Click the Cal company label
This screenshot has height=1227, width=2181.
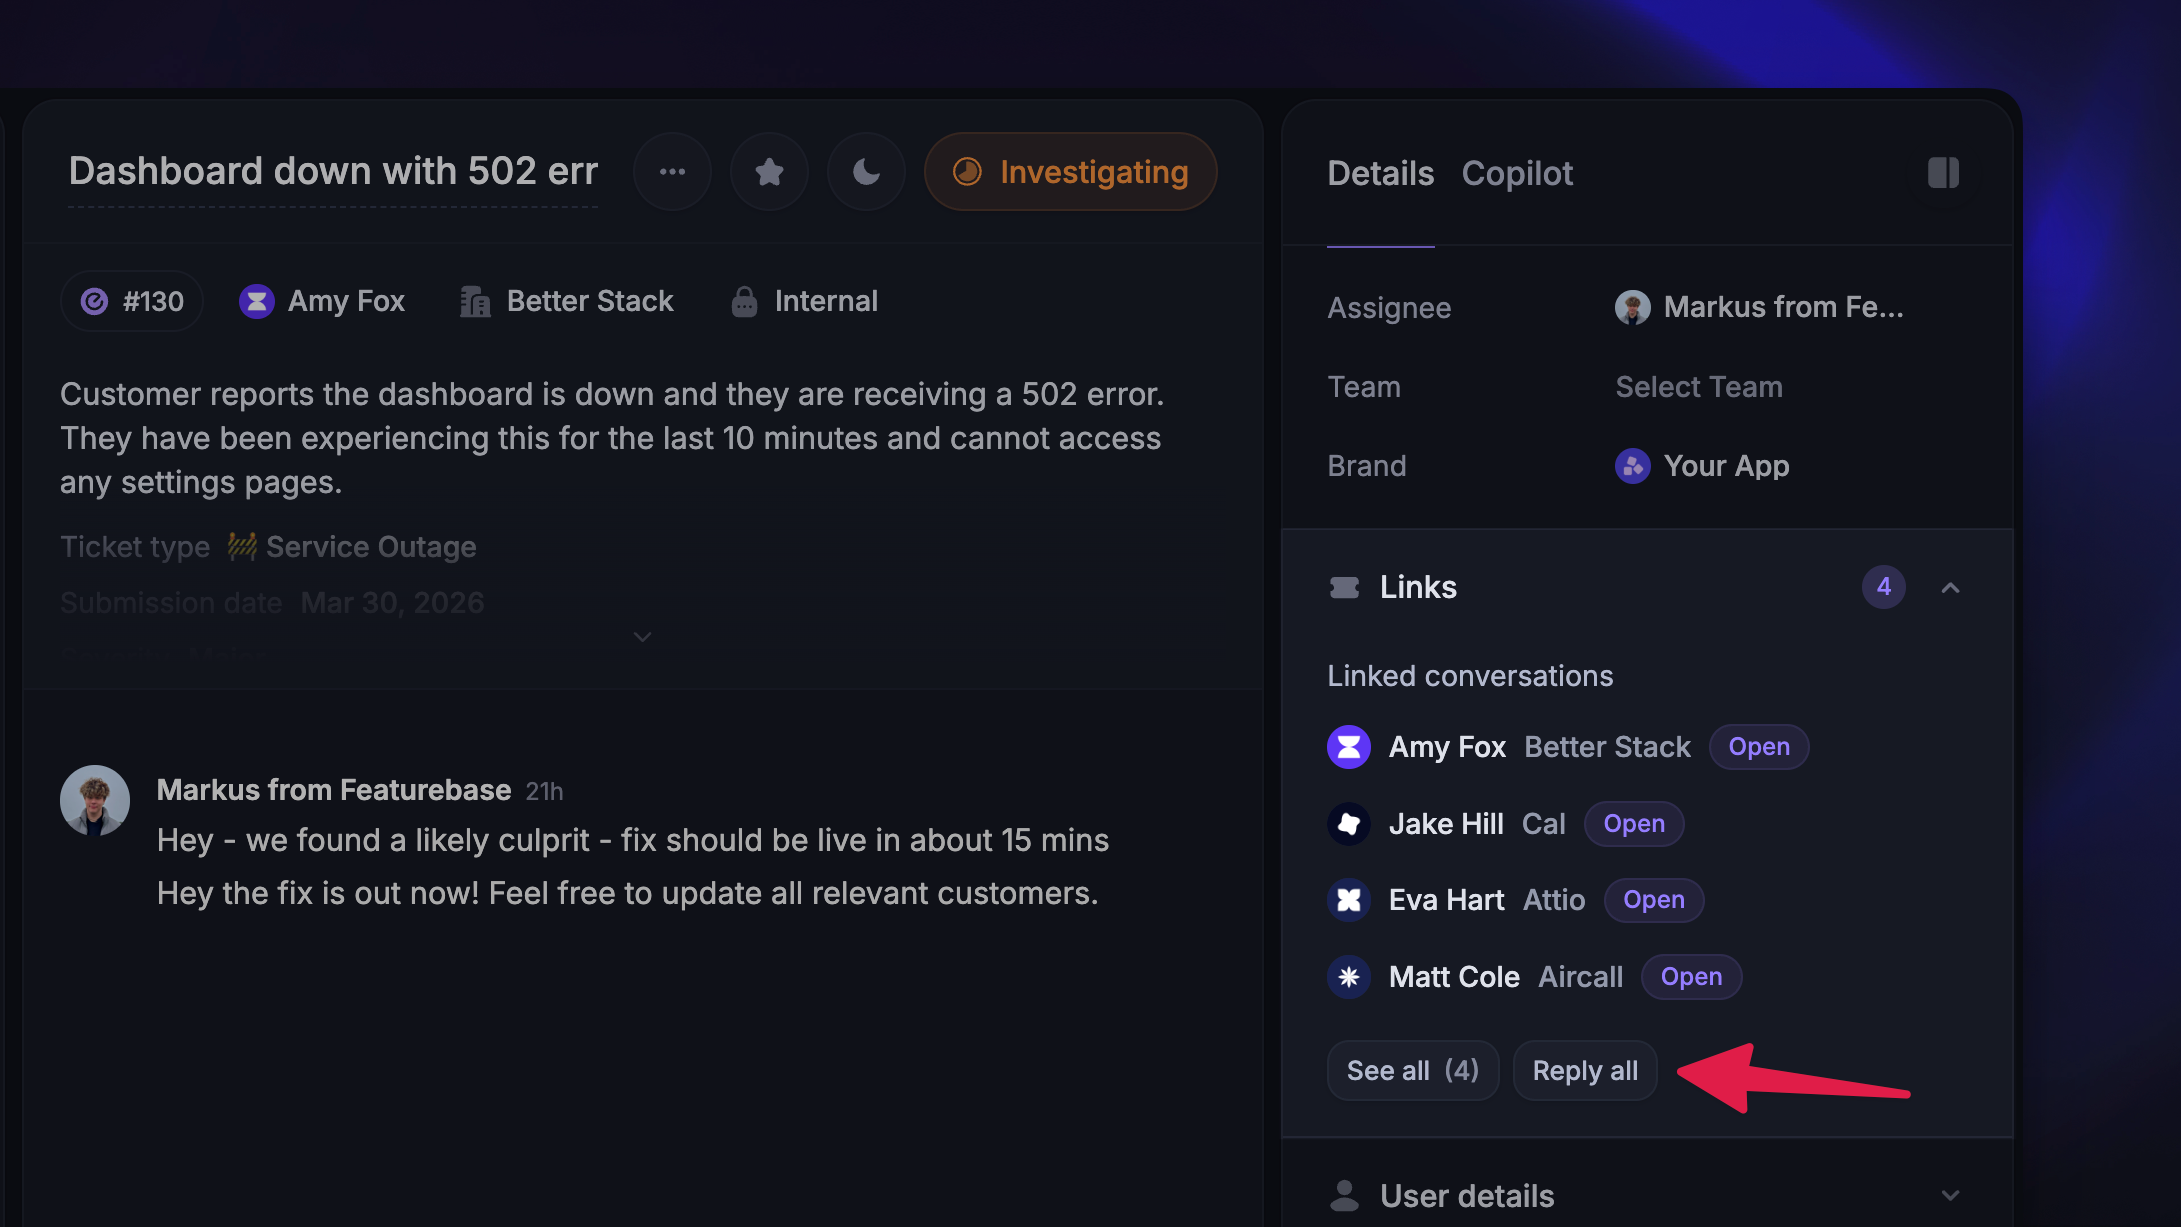click(1544, 824)
